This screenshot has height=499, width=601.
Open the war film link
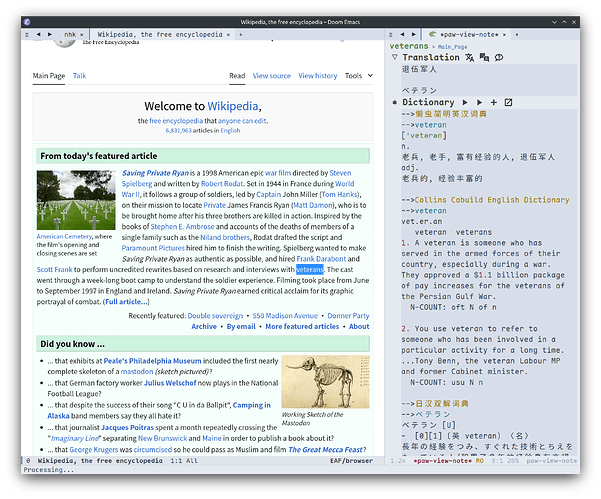pos(278,173)
